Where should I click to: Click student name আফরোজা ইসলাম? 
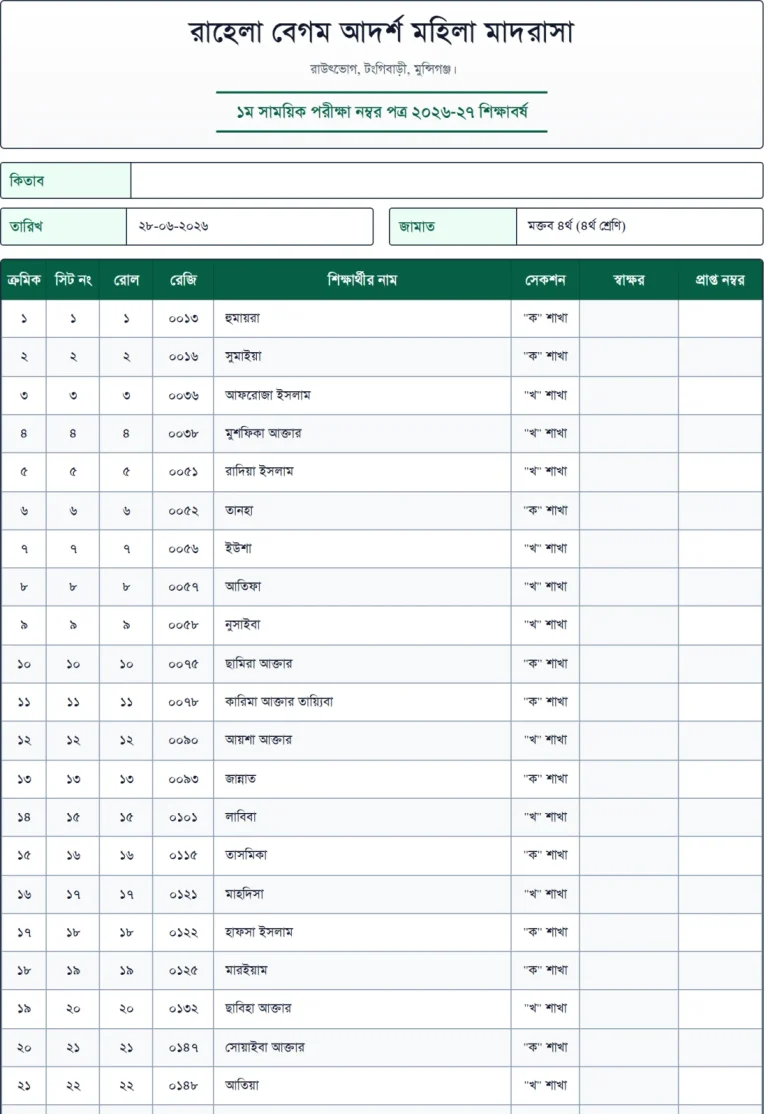tap(267, 395)
